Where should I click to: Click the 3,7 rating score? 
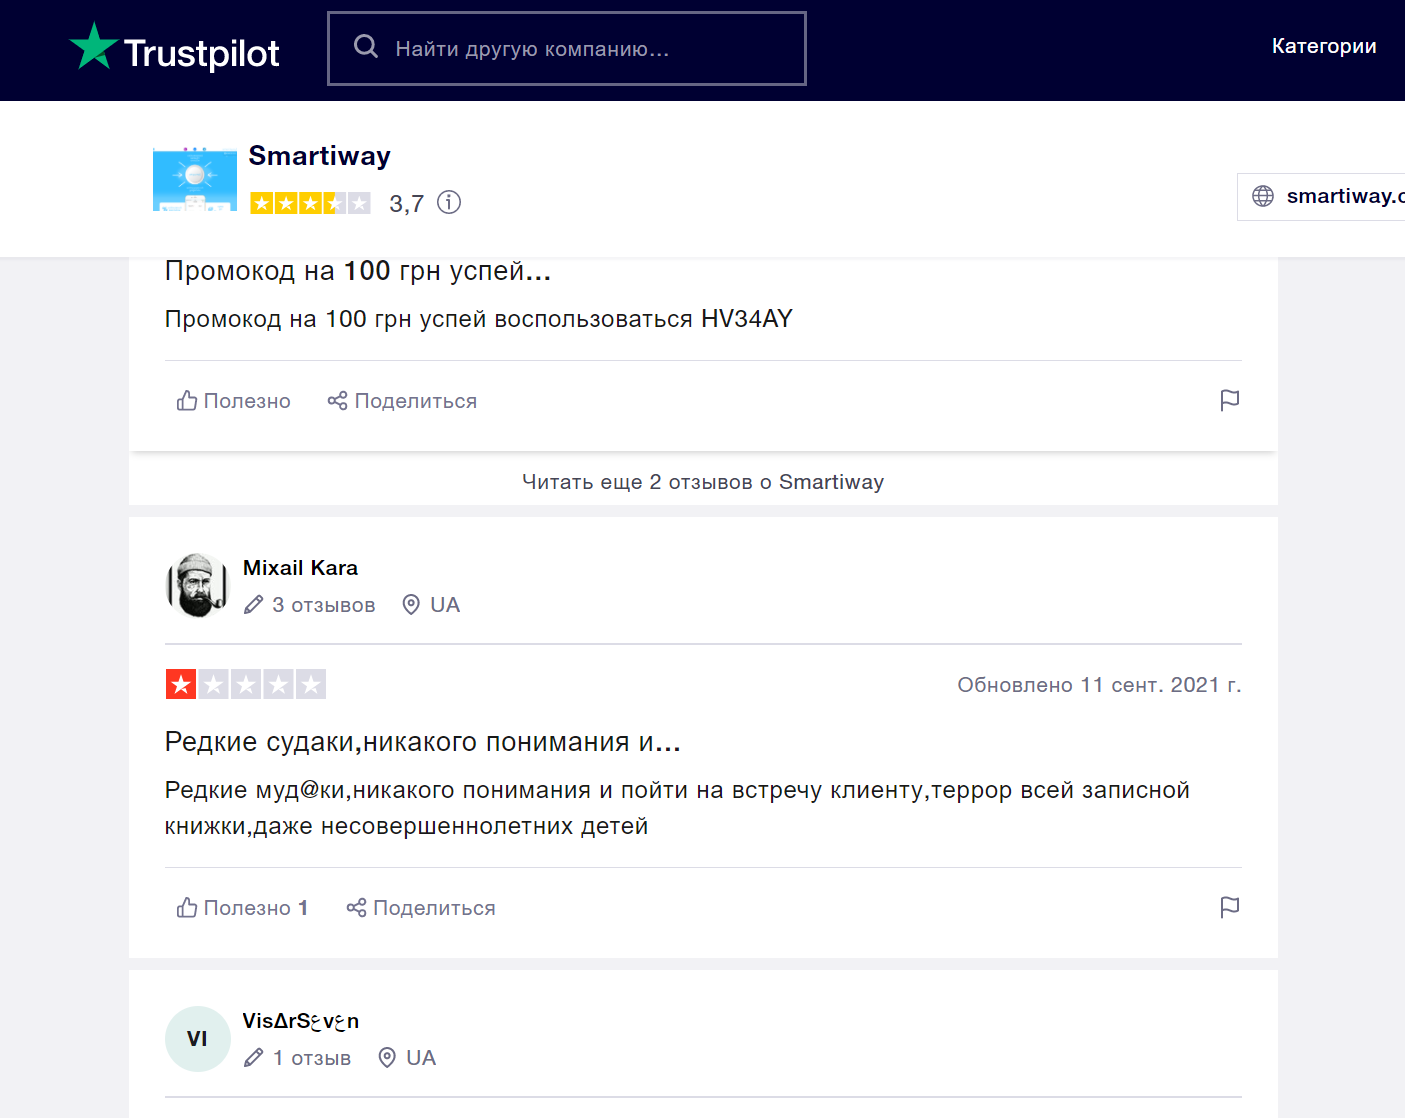(406, 204)
